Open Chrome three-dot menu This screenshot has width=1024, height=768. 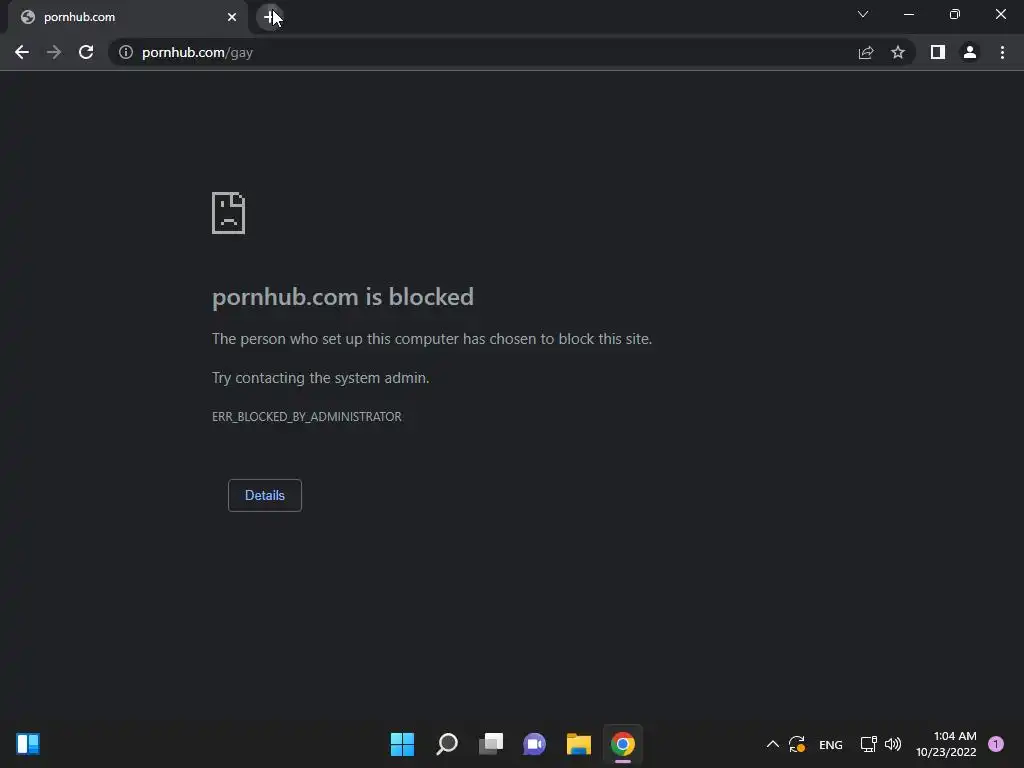point(1002,52)
